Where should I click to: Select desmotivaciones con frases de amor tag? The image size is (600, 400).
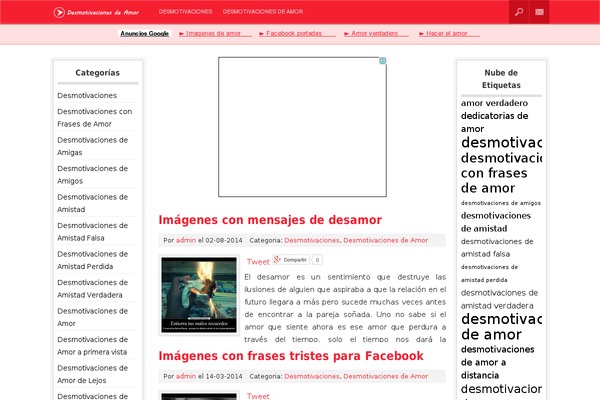pos(501,173)
